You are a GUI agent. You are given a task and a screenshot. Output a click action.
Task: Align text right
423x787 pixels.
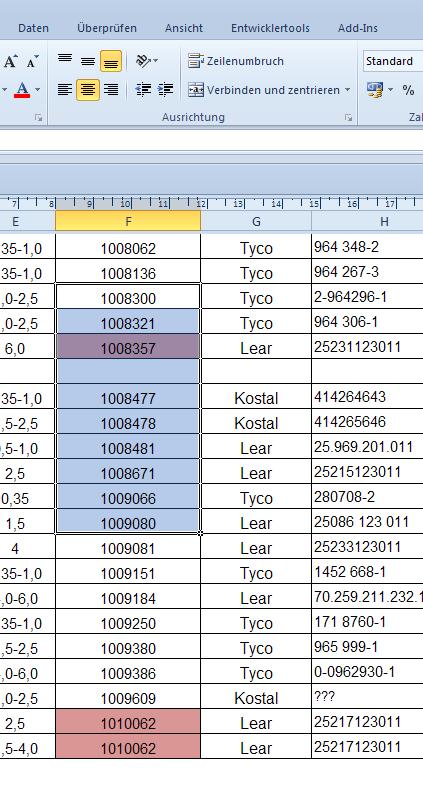click(111, 90)
